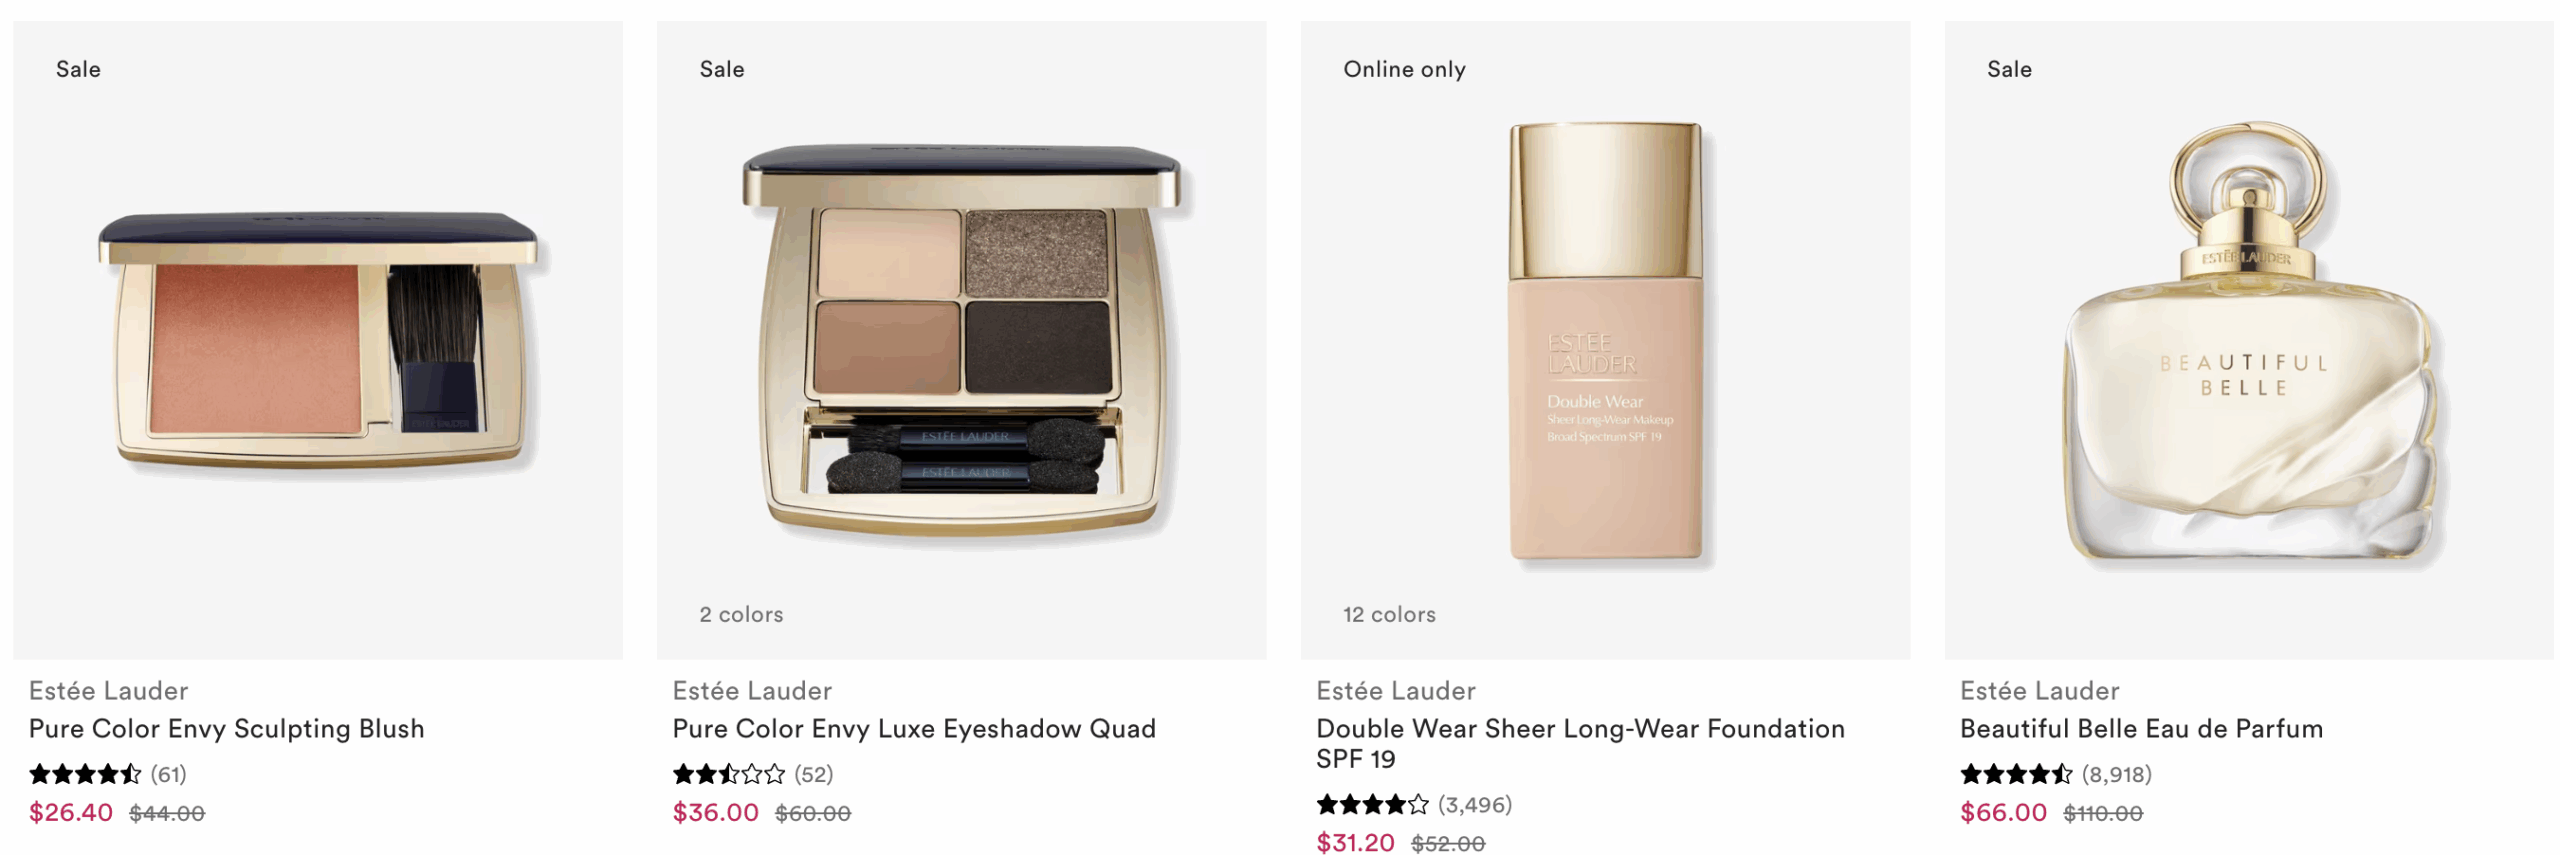Click the Pure Color Envy Luxe Eyeshadow Quad title
The image size is (2560, 855).
click(913, 728)
